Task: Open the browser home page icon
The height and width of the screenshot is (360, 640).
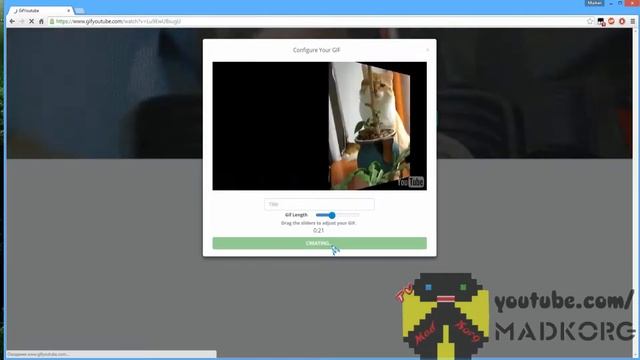Action: [41, 21]
